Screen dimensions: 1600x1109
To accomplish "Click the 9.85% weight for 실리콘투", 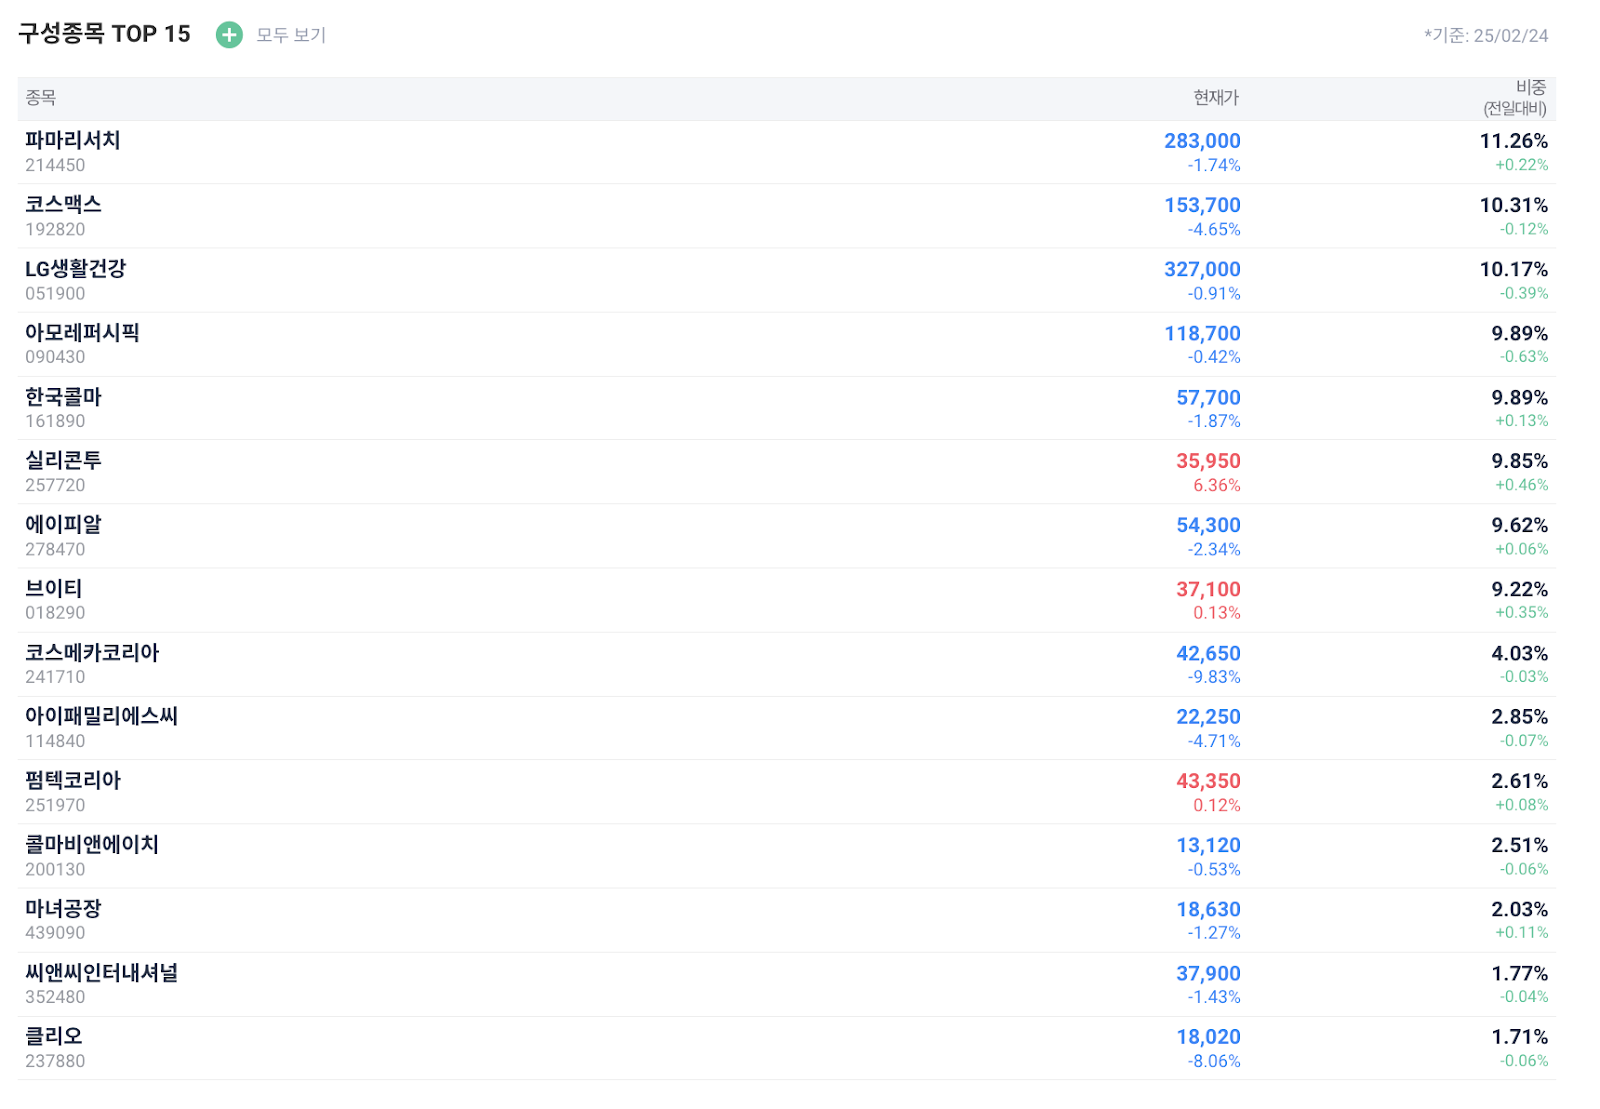I will (1520, 461).
